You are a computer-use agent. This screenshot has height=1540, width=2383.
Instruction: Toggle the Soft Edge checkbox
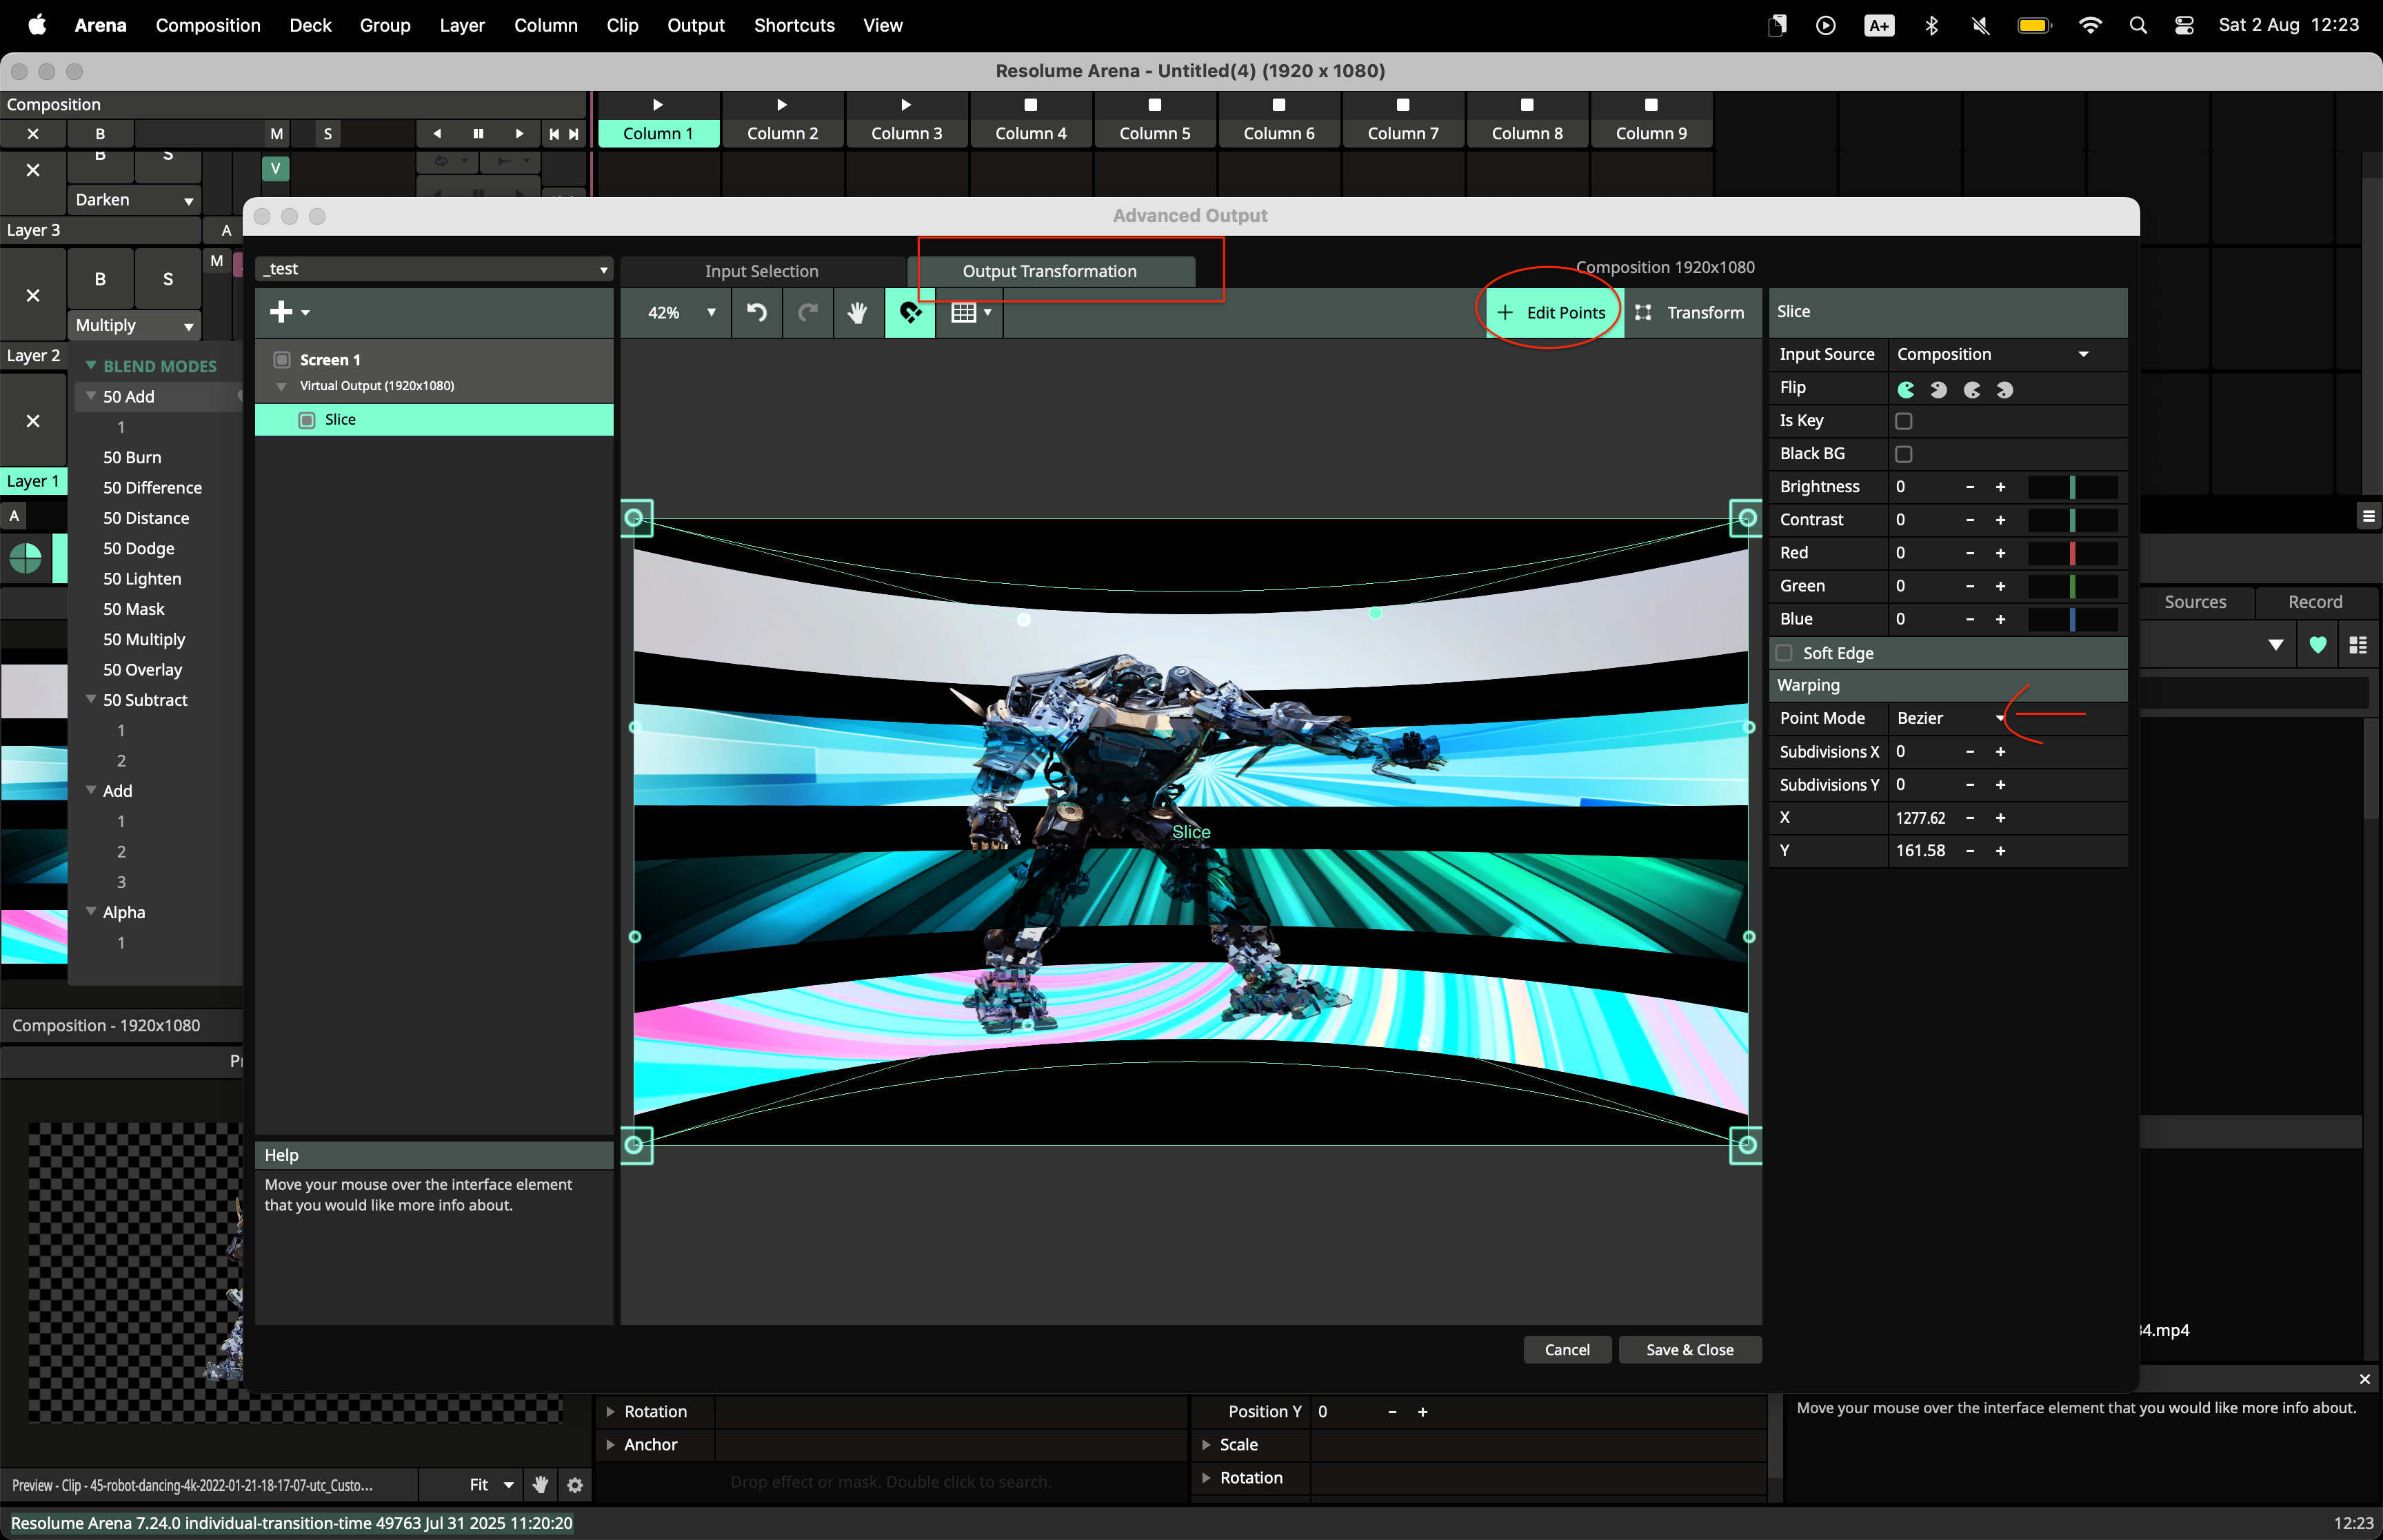1784,653
